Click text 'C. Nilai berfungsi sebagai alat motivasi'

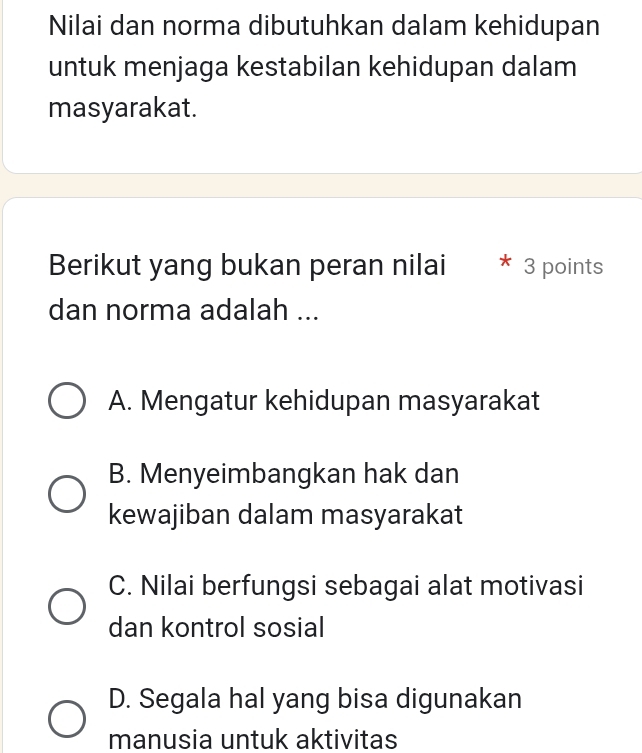(x=346, y=586)
